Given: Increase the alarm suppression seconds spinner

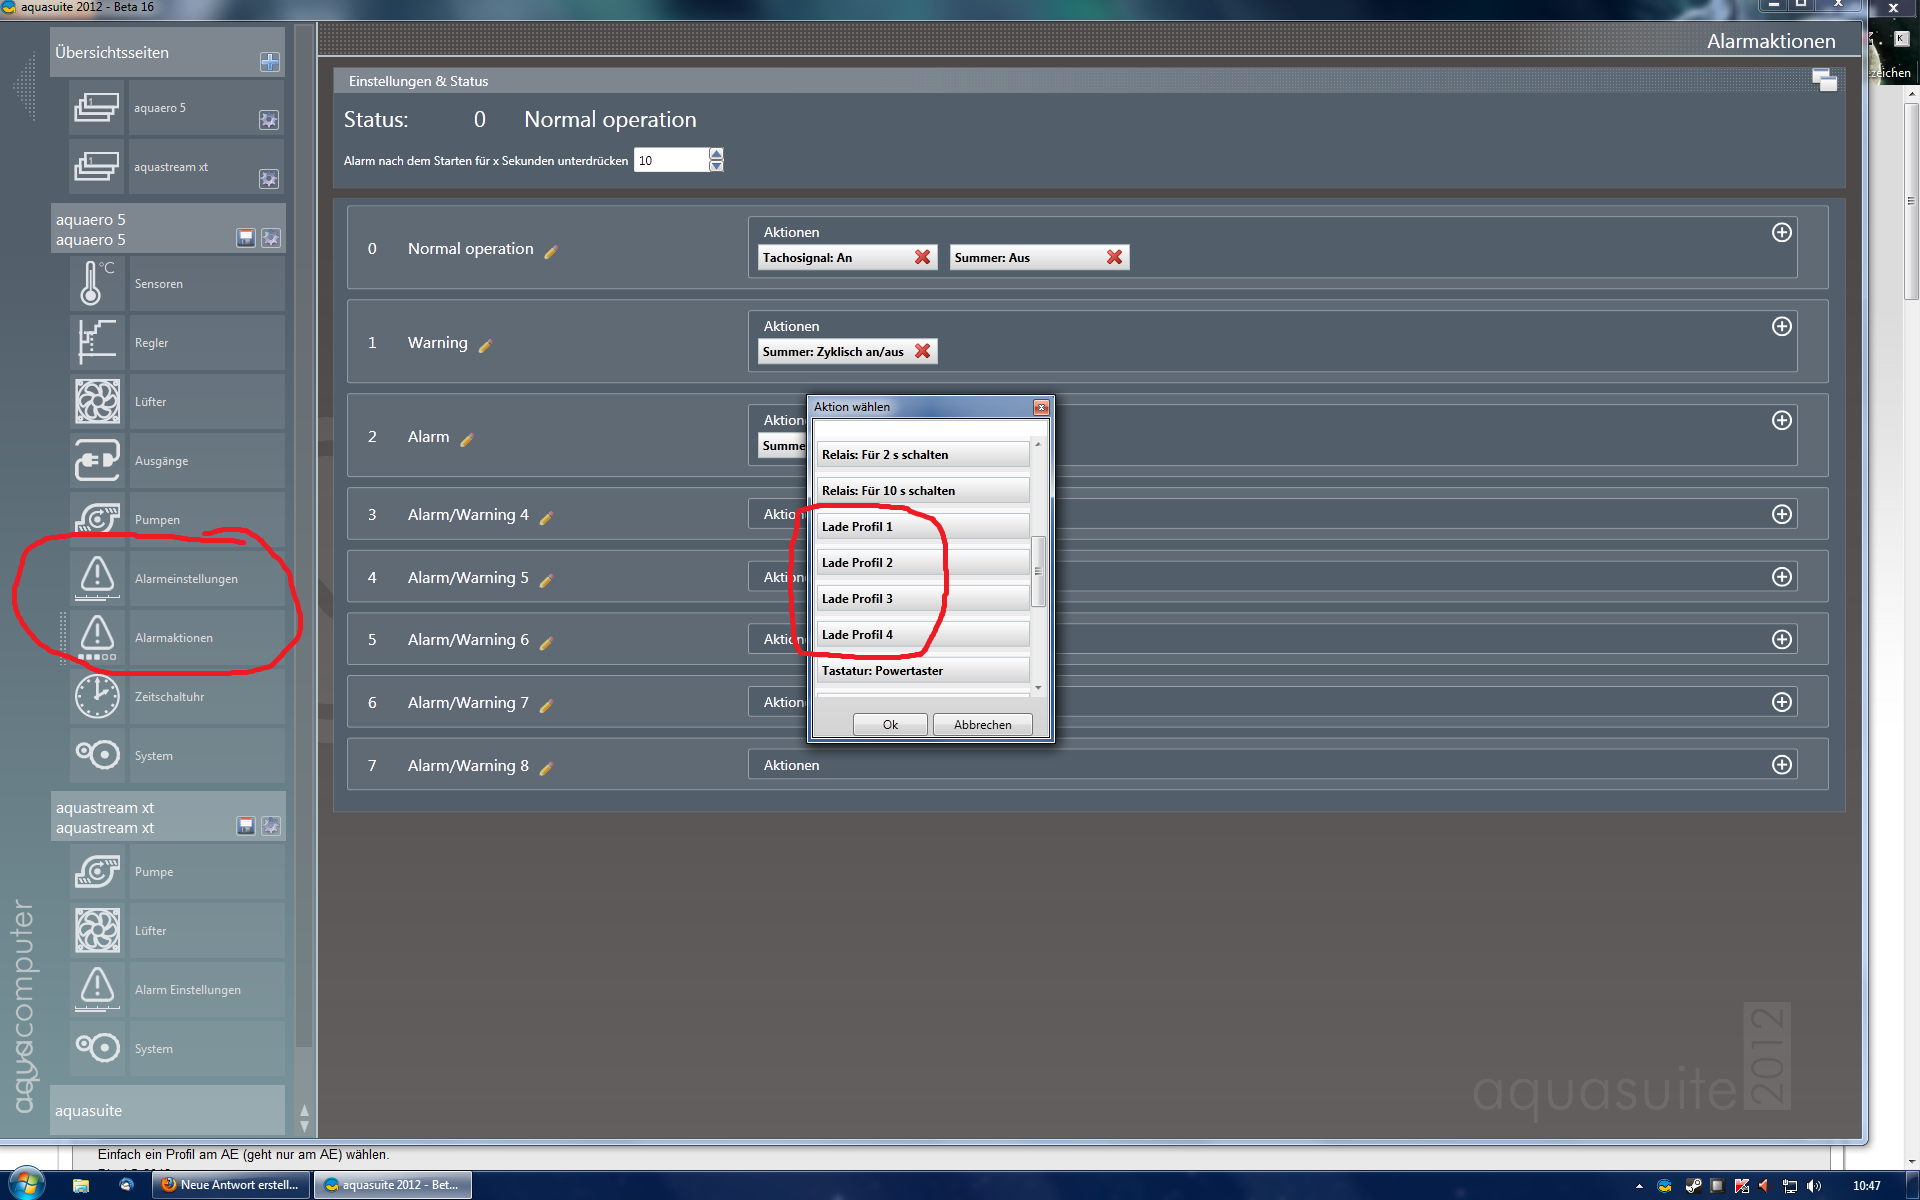Looking at the screenshot, I should pyautogui.click(x=716, y=154).
